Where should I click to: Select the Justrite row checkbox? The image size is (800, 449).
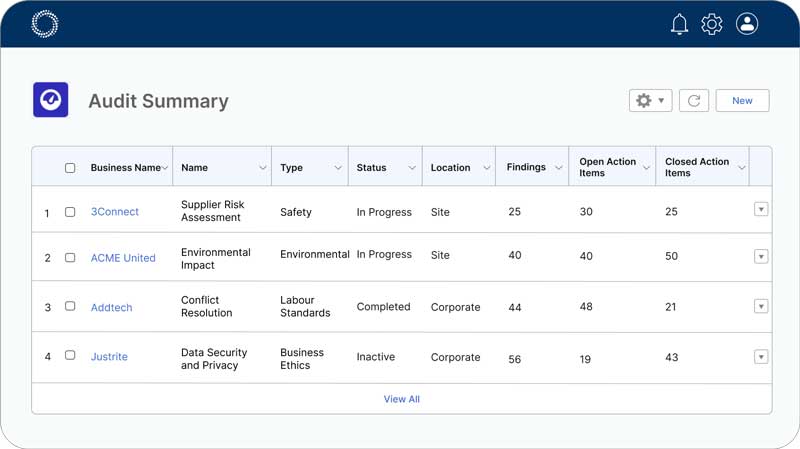click(x=70, y=356)
